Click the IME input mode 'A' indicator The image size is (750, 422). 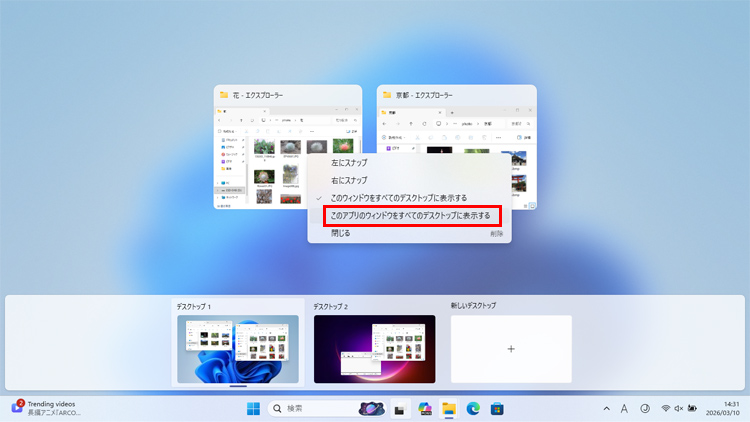pyautogui.click(x=624, y=409)
